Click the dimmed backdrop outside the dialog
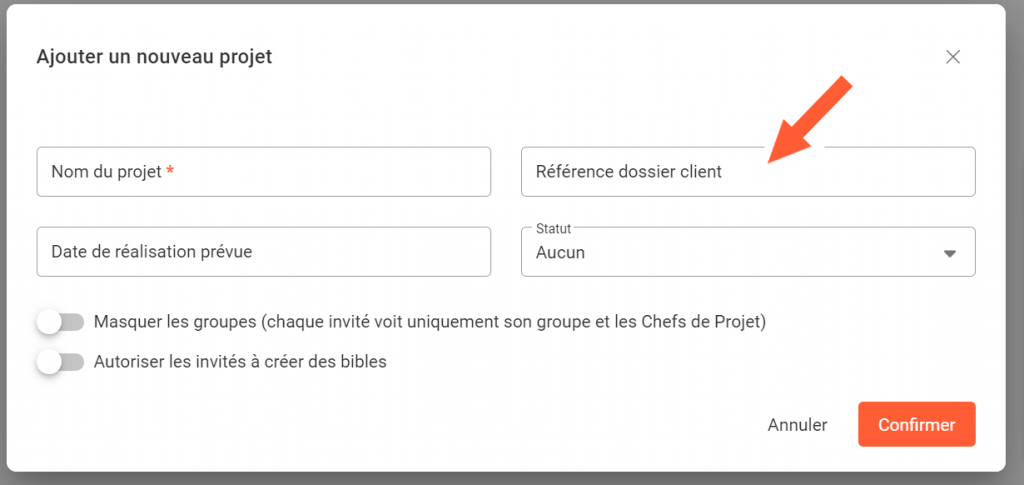 (1015, 478)
